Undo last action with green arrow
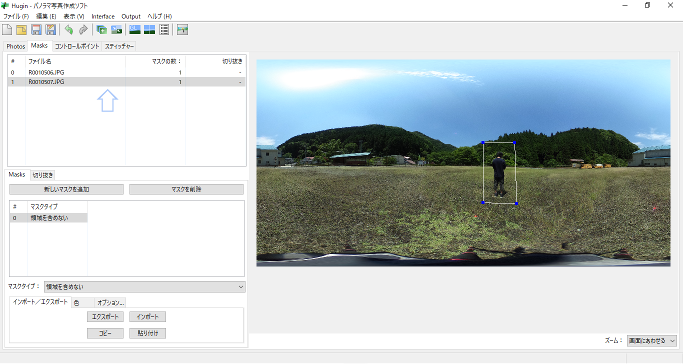 click(69, 30)
